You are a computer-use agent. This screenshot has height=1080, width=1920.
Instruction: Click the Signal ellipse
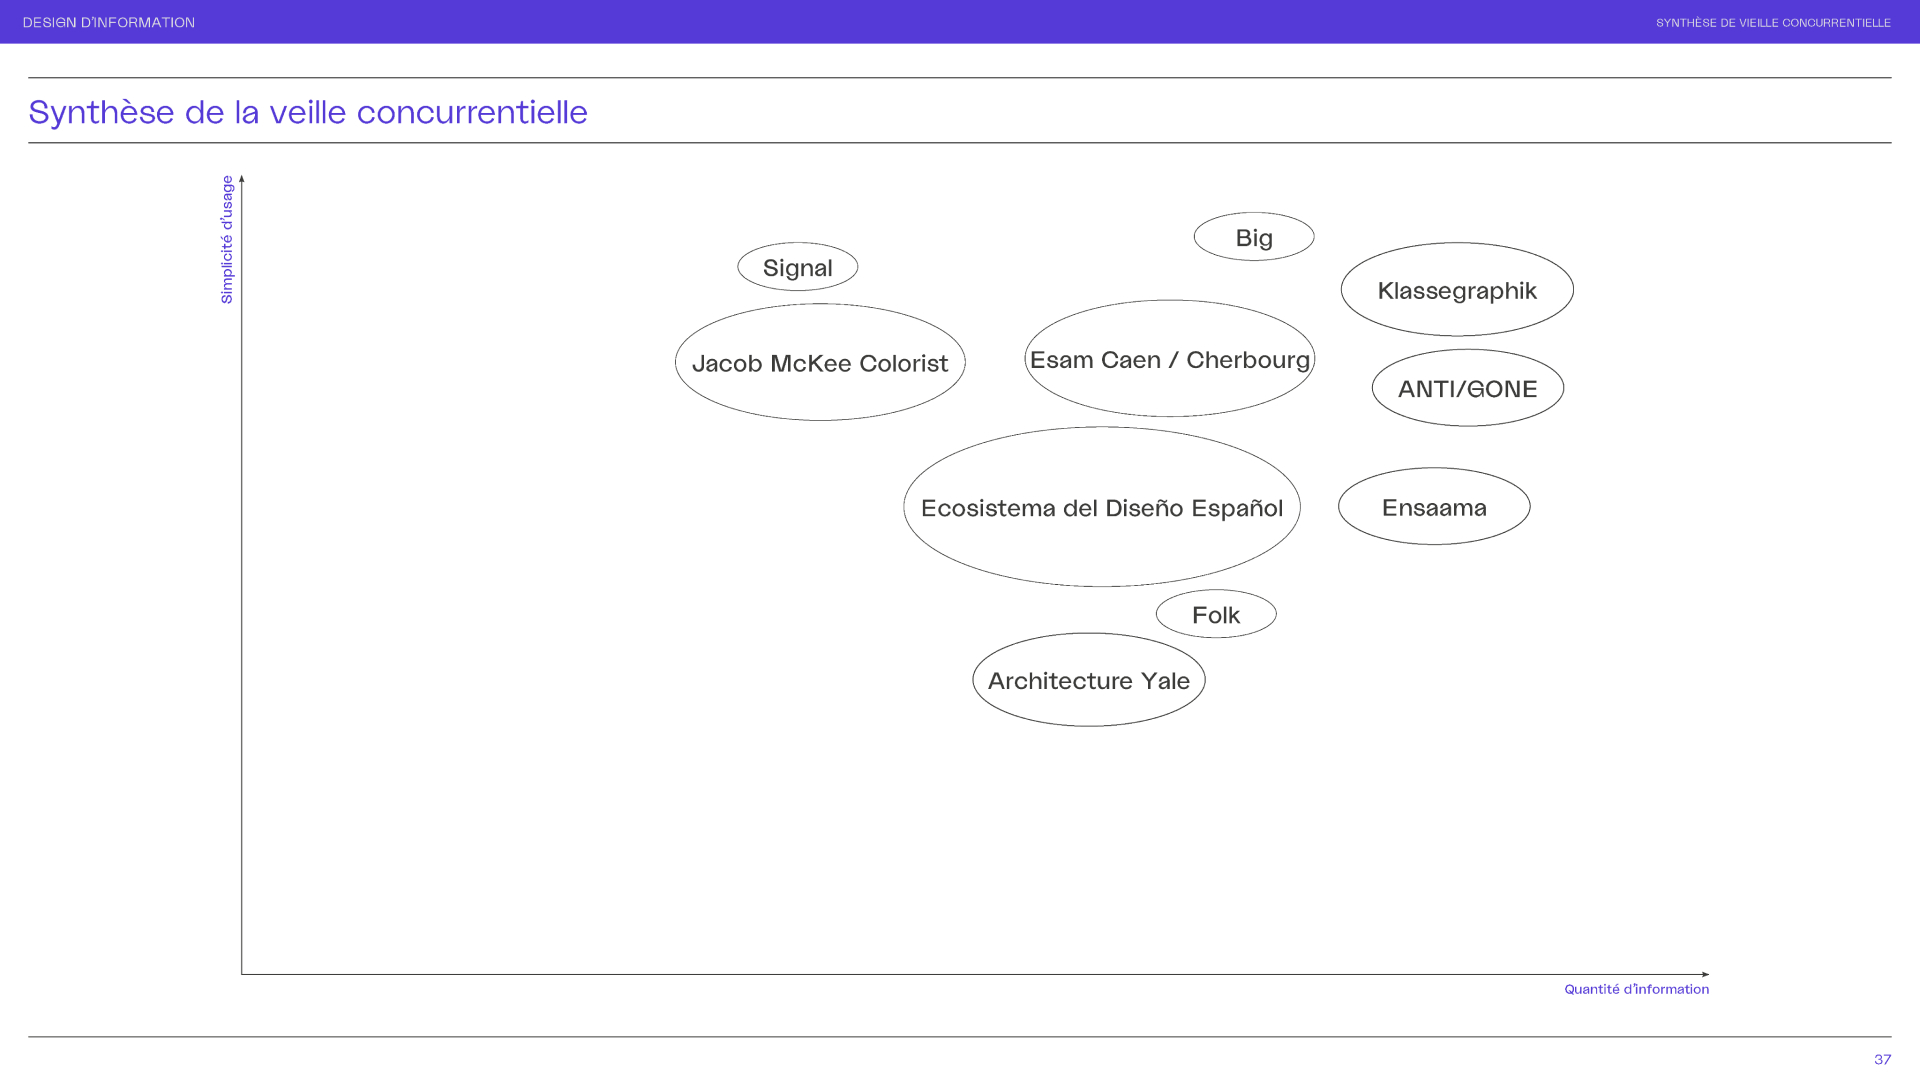[x=797, y=267]
